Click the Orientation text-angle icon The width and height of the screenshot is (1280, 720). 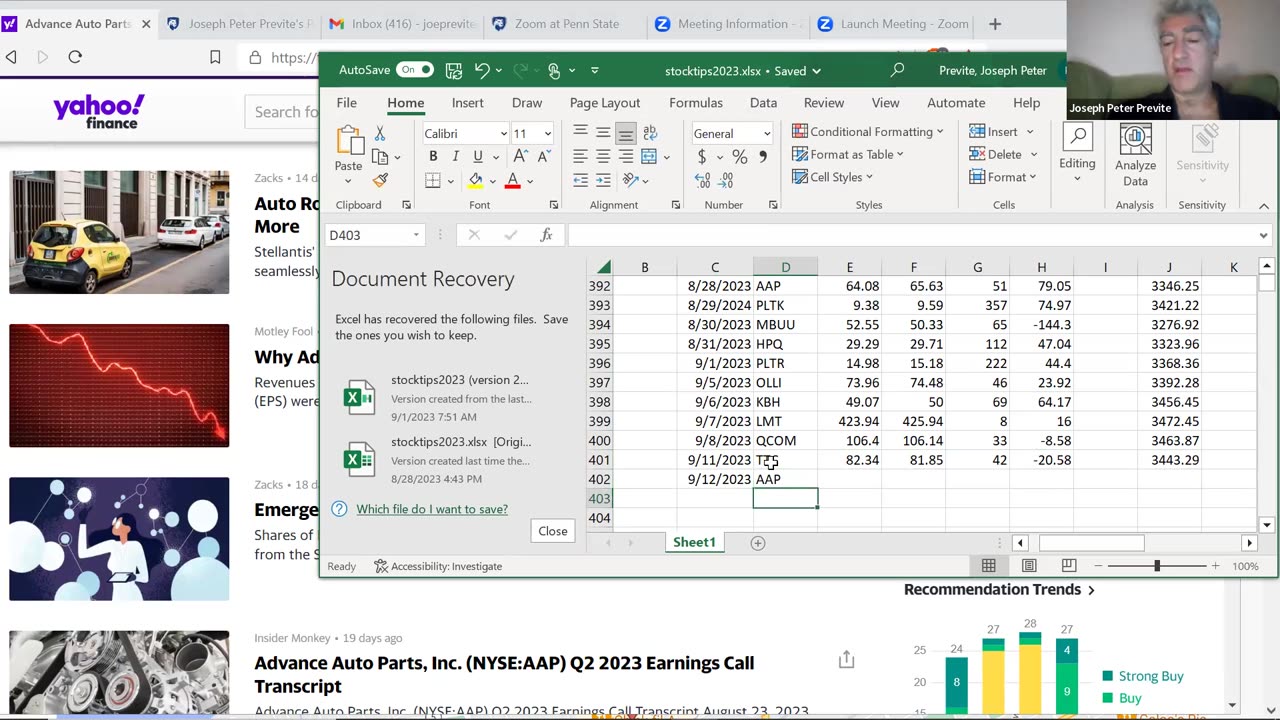(x=630, y=180)
